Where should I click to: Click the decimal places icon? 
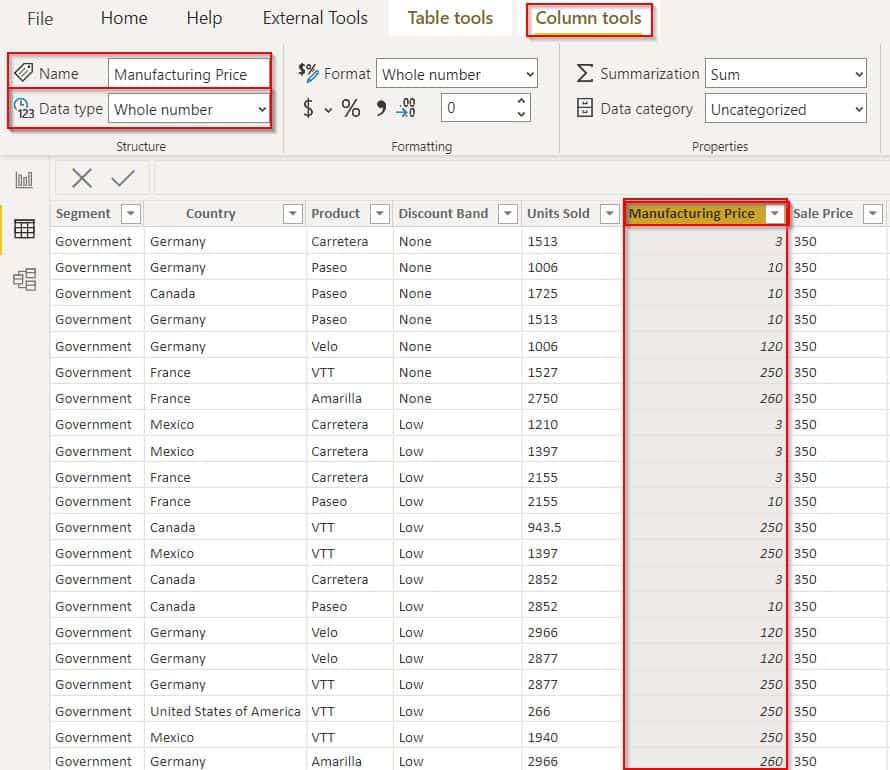(x=408, y=108)
